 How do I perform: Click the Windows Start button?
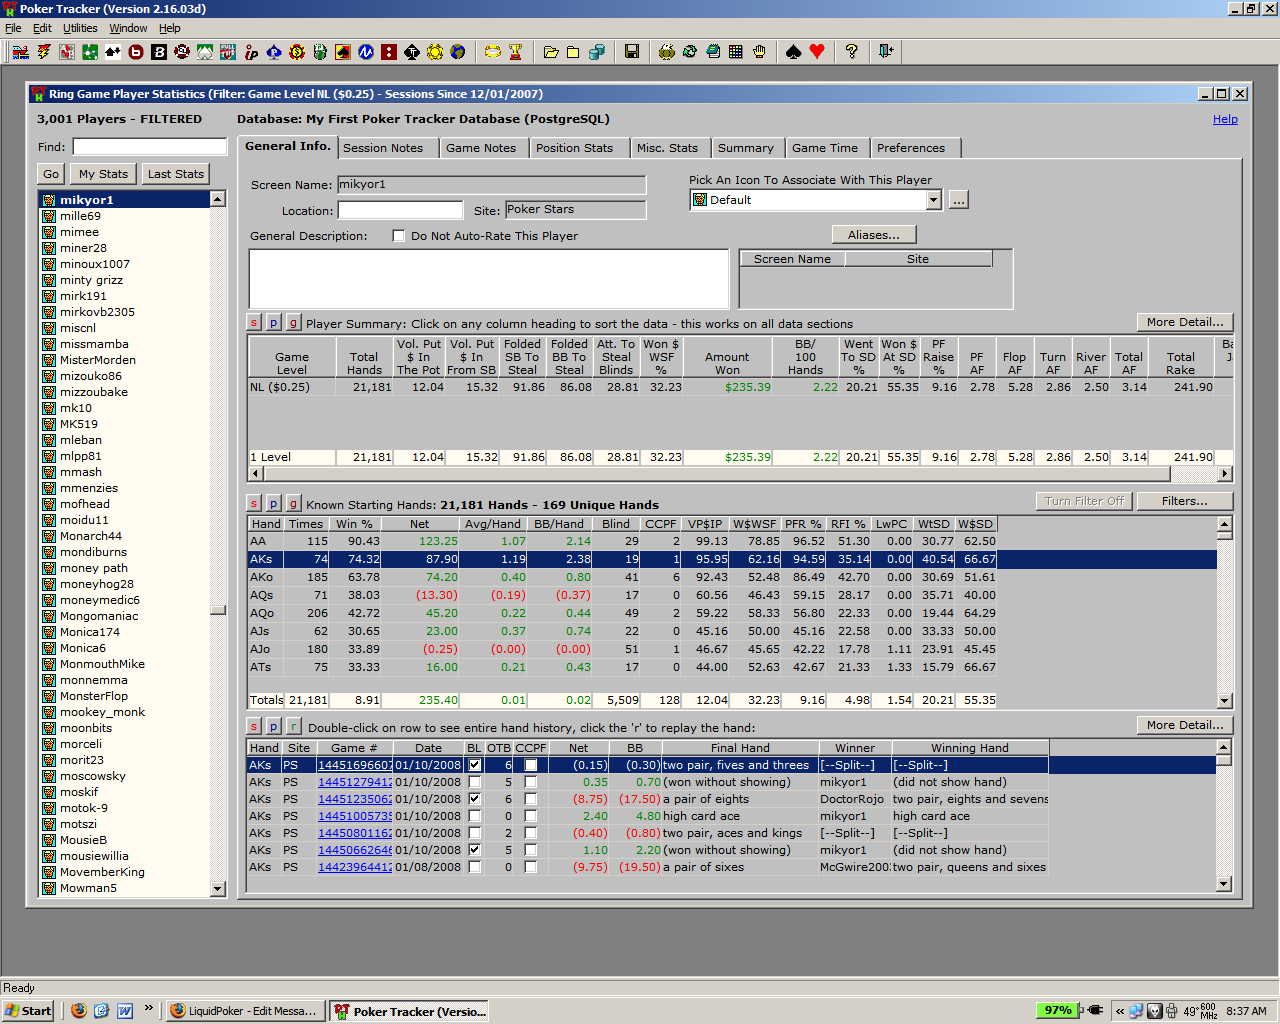[x=29, y=1011]
